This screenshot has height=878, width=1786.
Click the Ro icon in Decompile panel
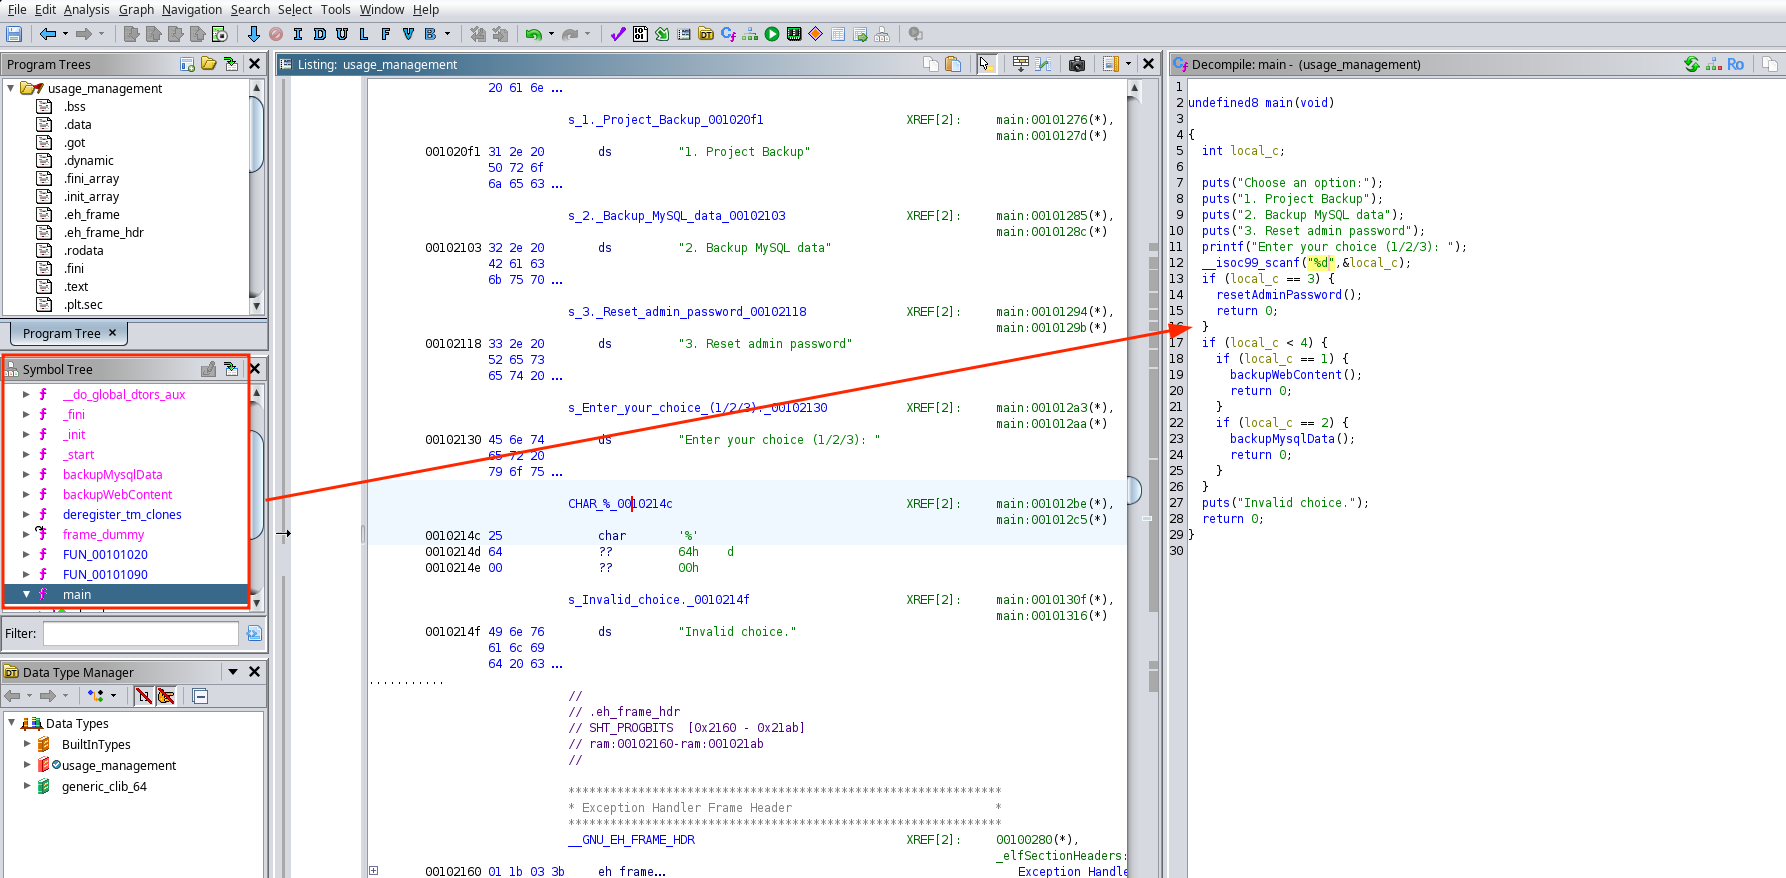pos(1735,64)
